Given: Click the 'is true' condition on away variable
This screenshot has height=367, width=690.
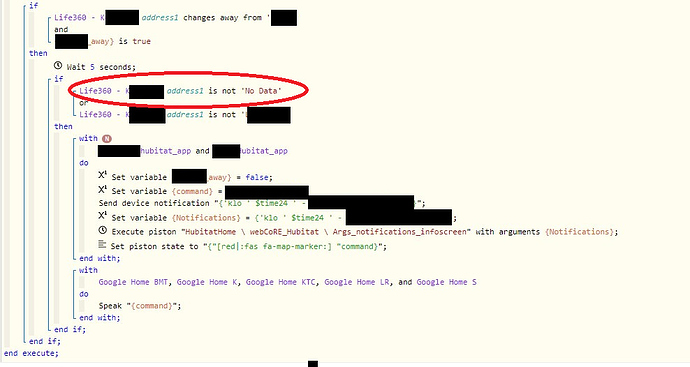Looking at the screenshot, I should [135, 41].
